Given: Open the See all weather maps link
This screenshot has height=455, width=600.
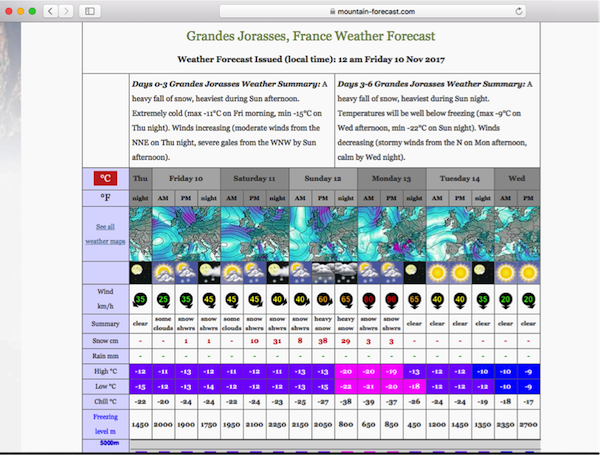Looking at the screenshot, I should (105, 234).
